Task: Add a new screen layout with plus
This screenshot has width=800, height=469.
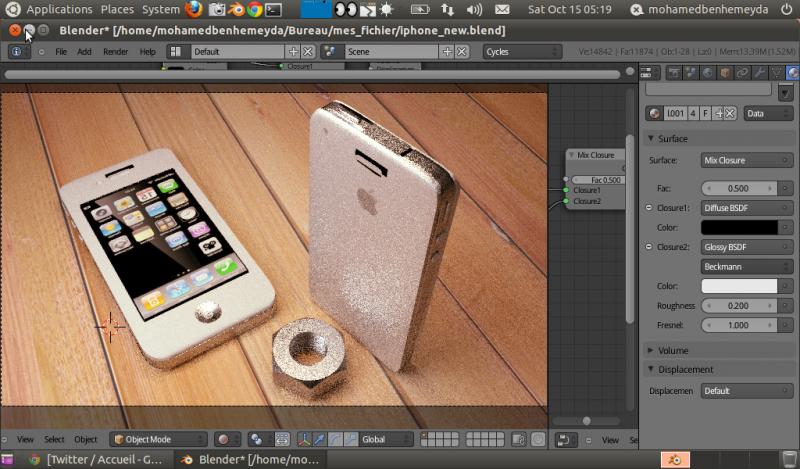Action: point(293,52)
